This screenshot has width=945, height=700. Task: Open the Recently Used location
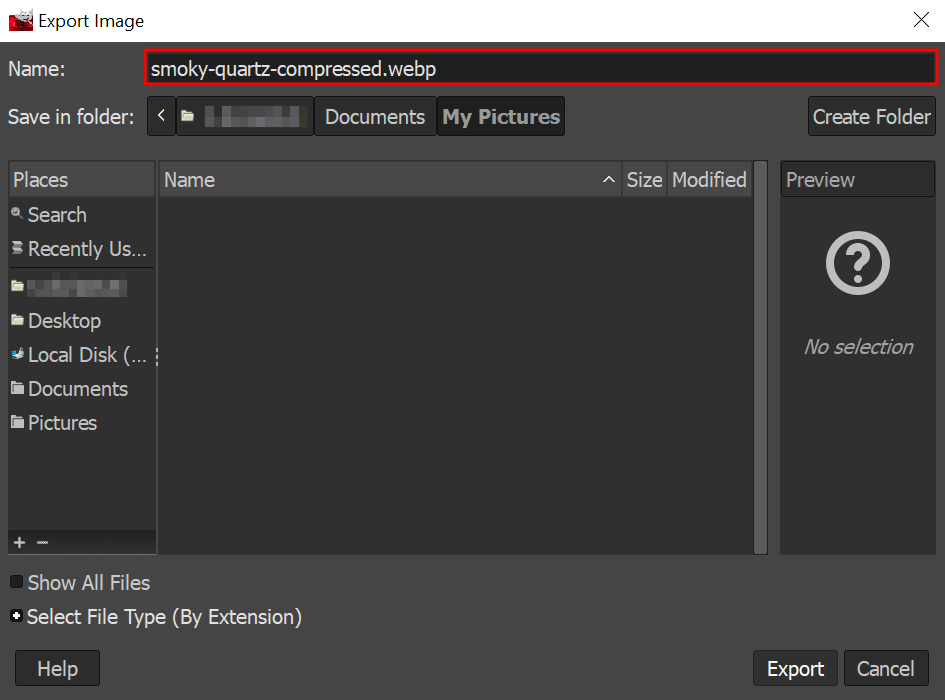(80, 249)
